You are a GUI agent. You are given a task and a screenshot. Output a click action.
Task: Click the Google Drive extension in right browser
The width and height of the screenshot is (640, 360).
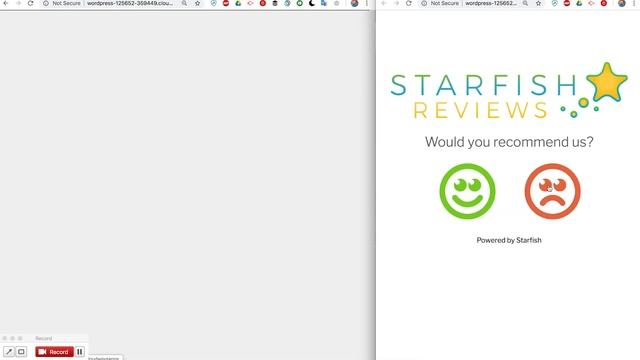tap(579, 3)
